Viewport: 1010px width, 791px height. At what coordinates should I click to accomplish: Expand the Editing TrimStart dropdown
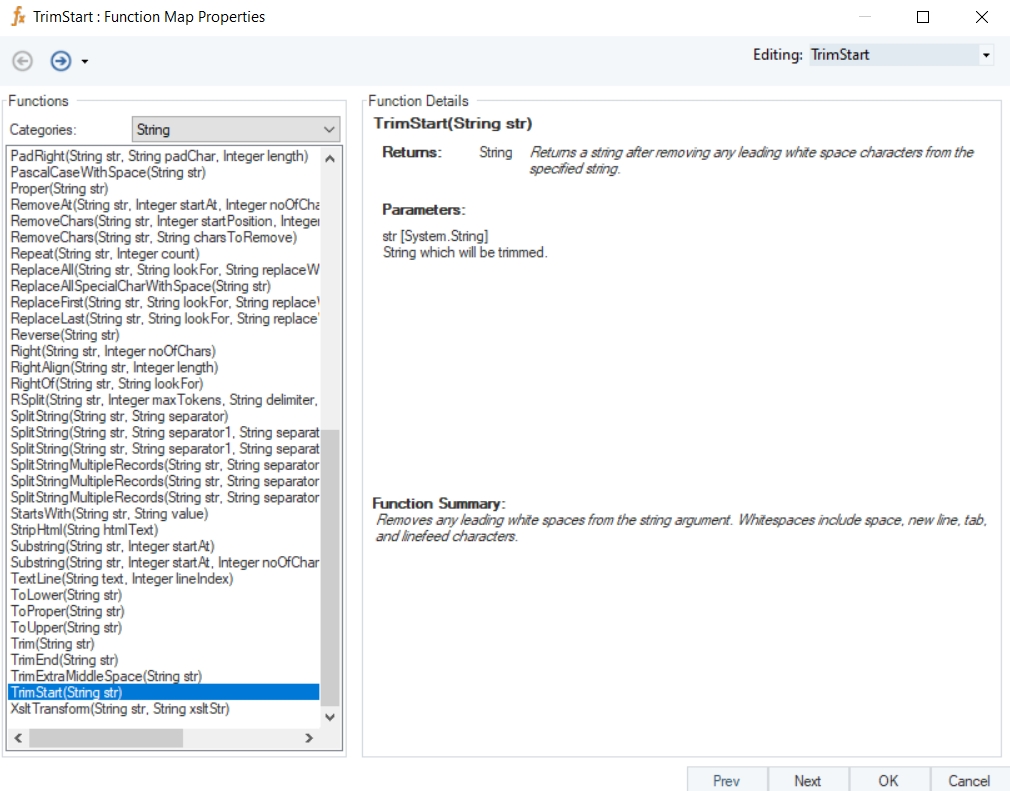[986, 55]
